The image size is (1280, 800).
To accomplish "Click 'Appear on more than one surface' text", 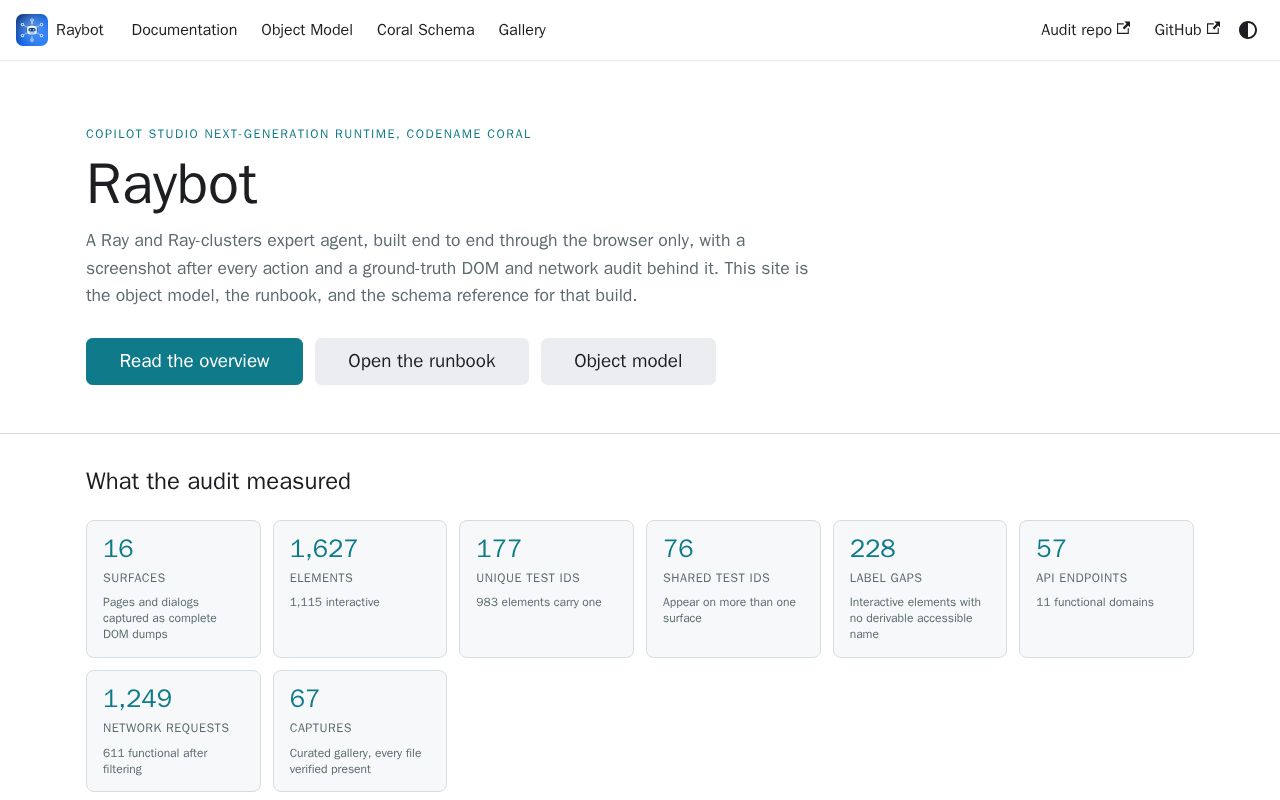I will pyautogui.click(x=730, y=610).
